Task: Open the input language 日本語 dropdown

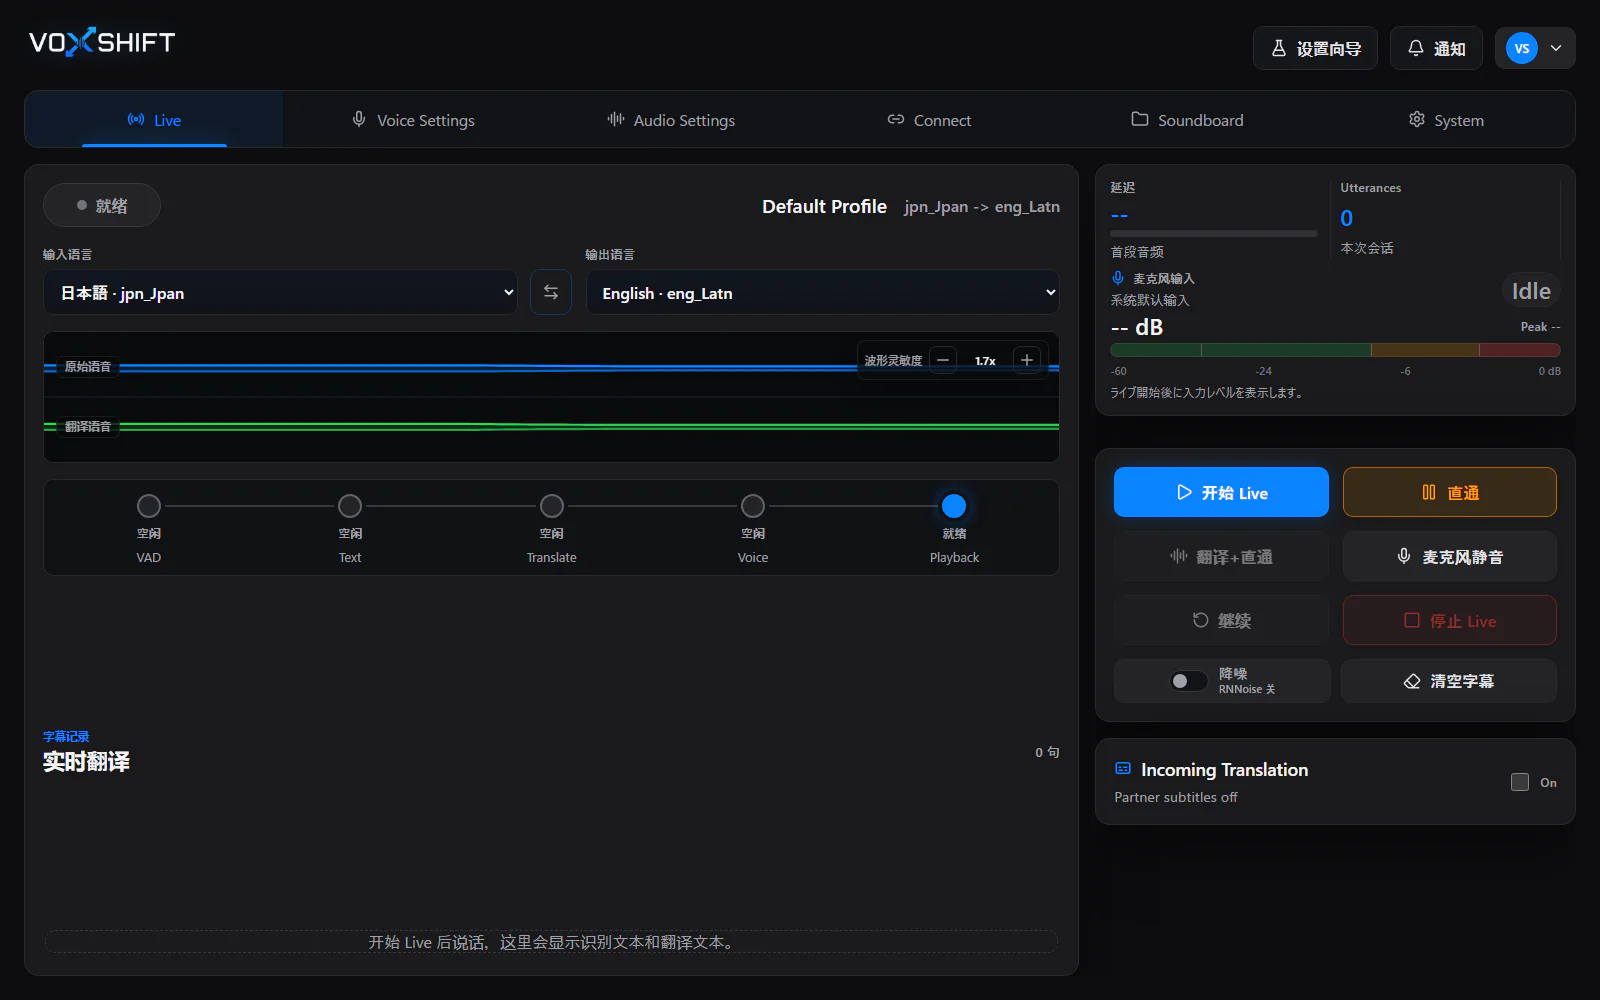Action: [x=280, y=293]
